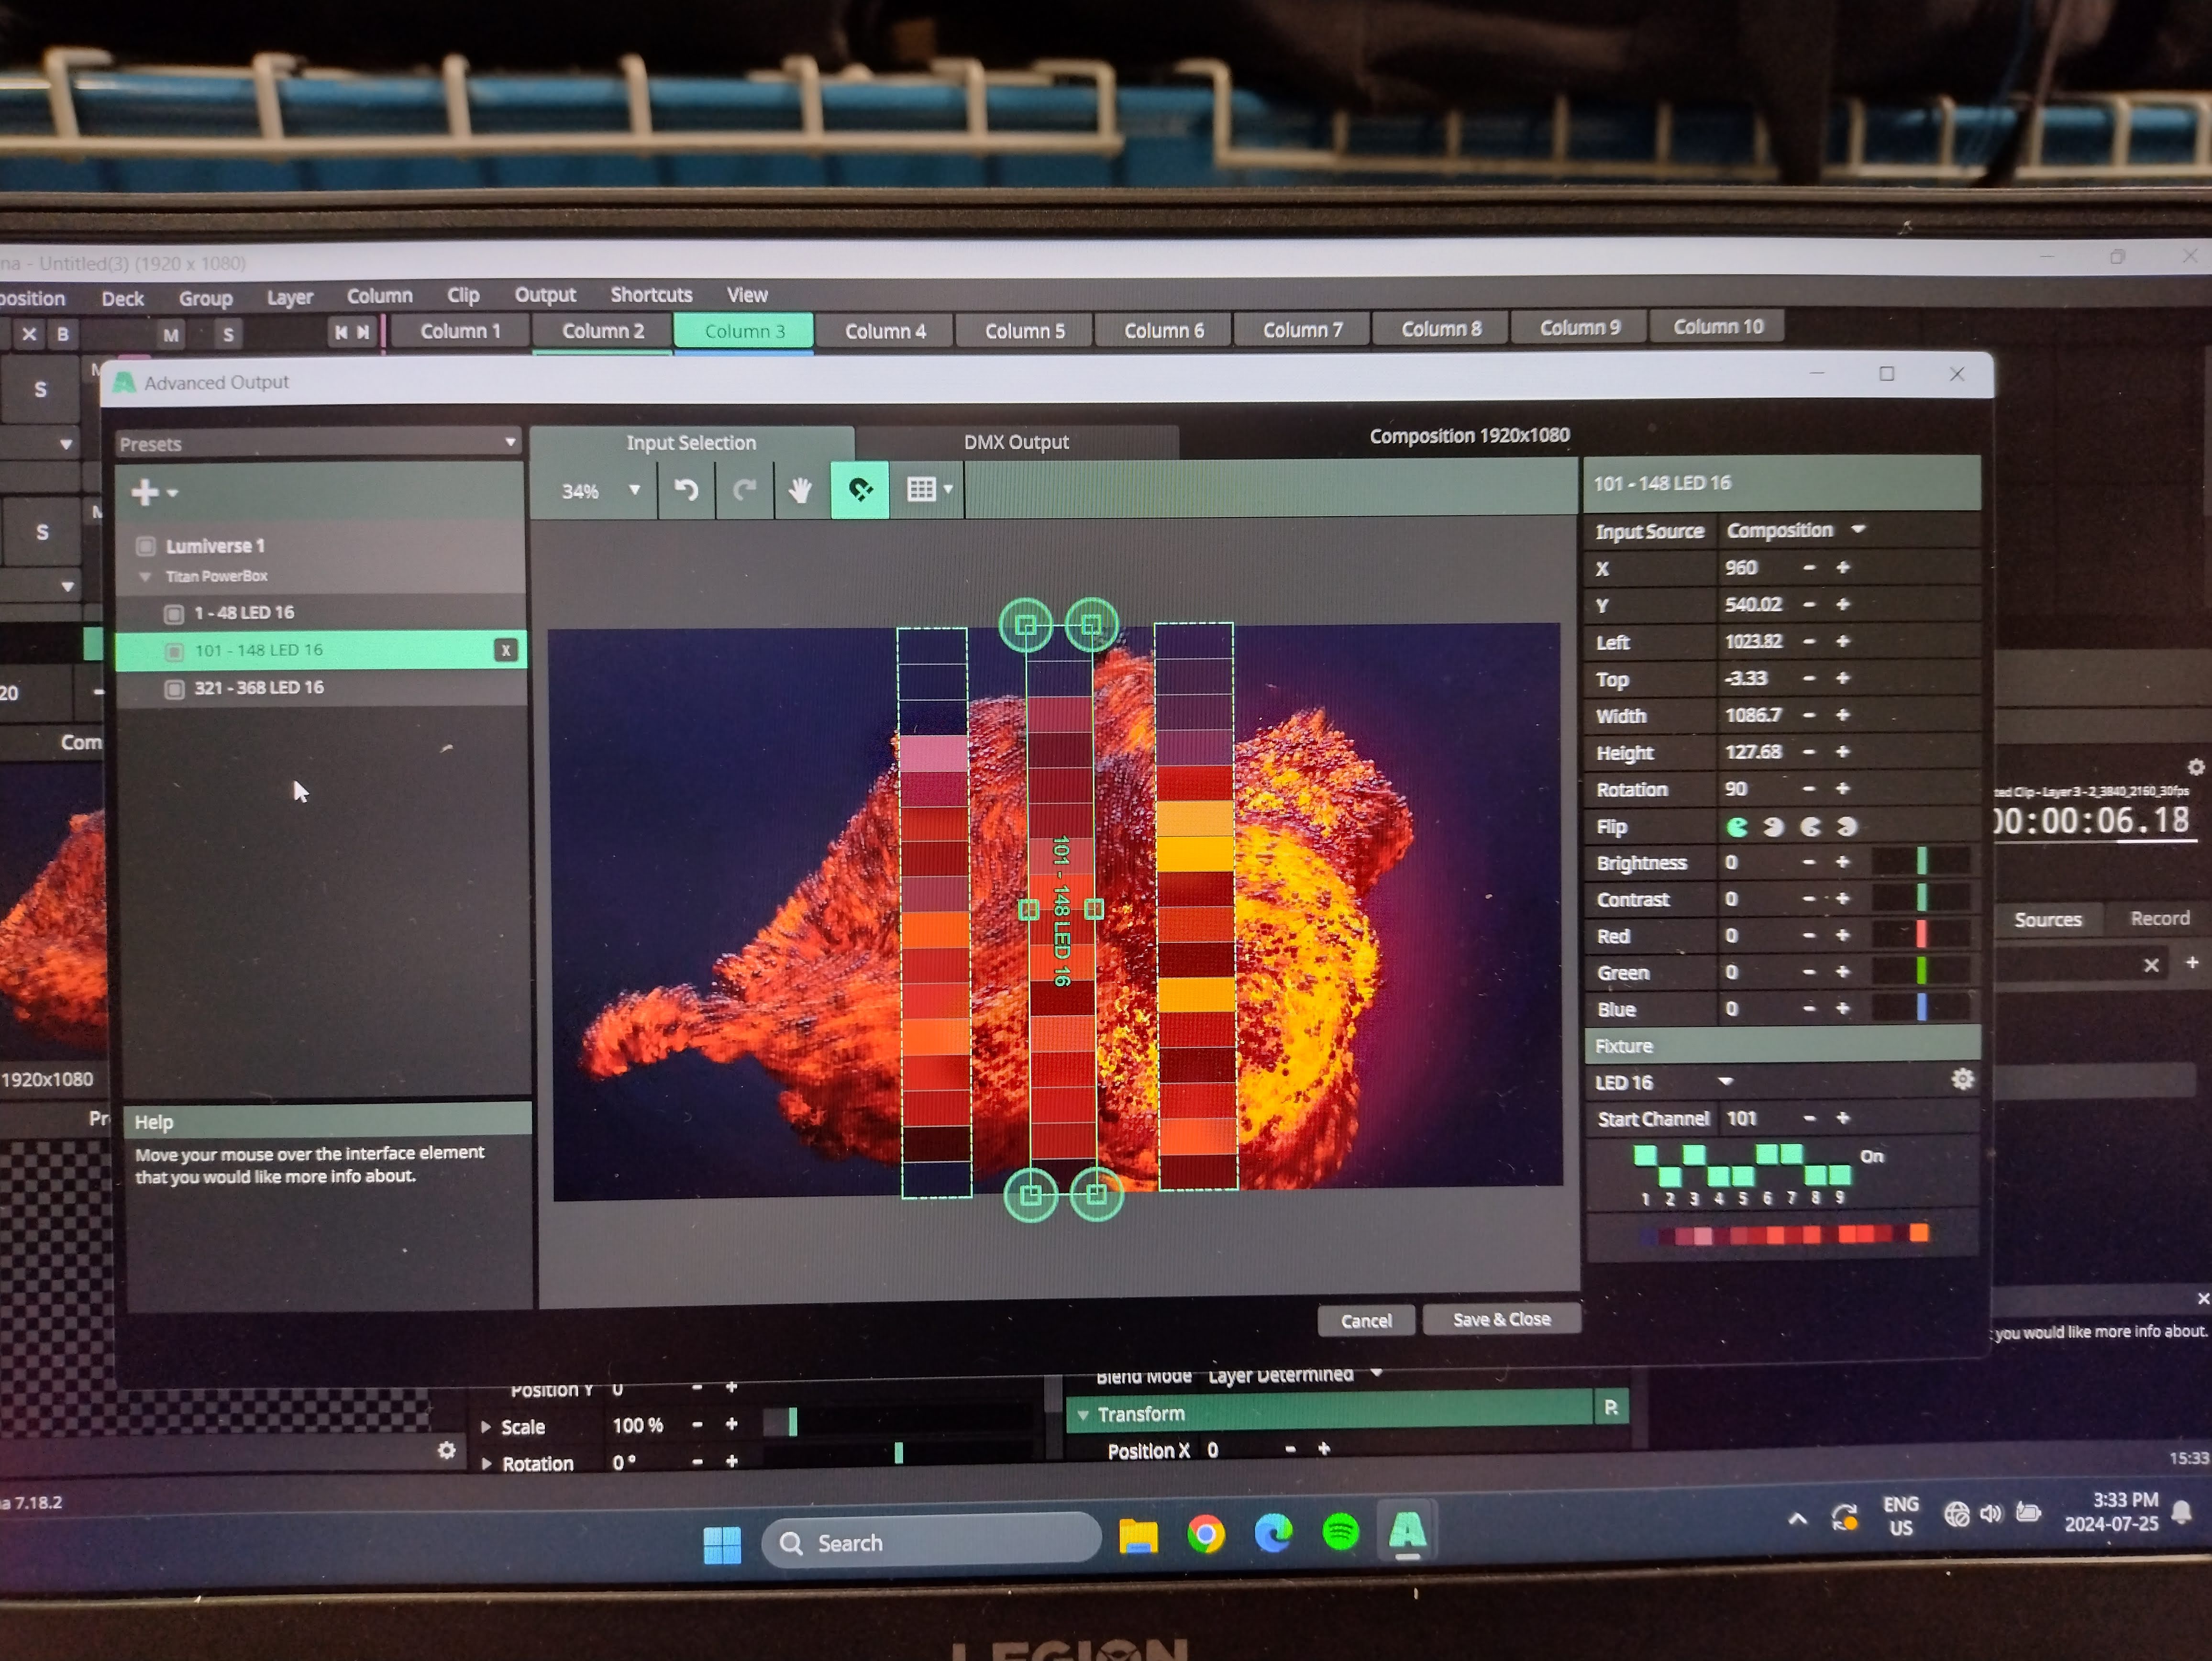Open the Output menu
This screenshot has width=2212, height=1661.
(x=544, y=295)
